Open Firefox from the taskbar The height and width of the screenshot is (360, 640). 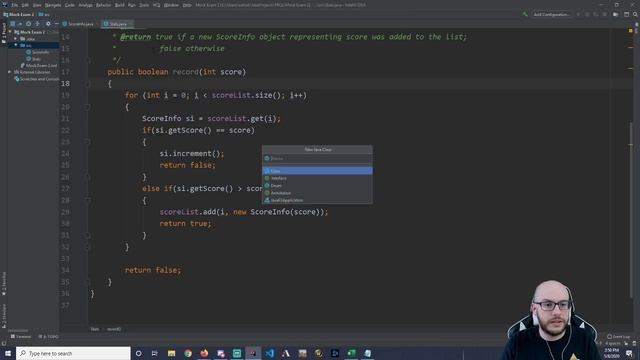click(204, 353)
